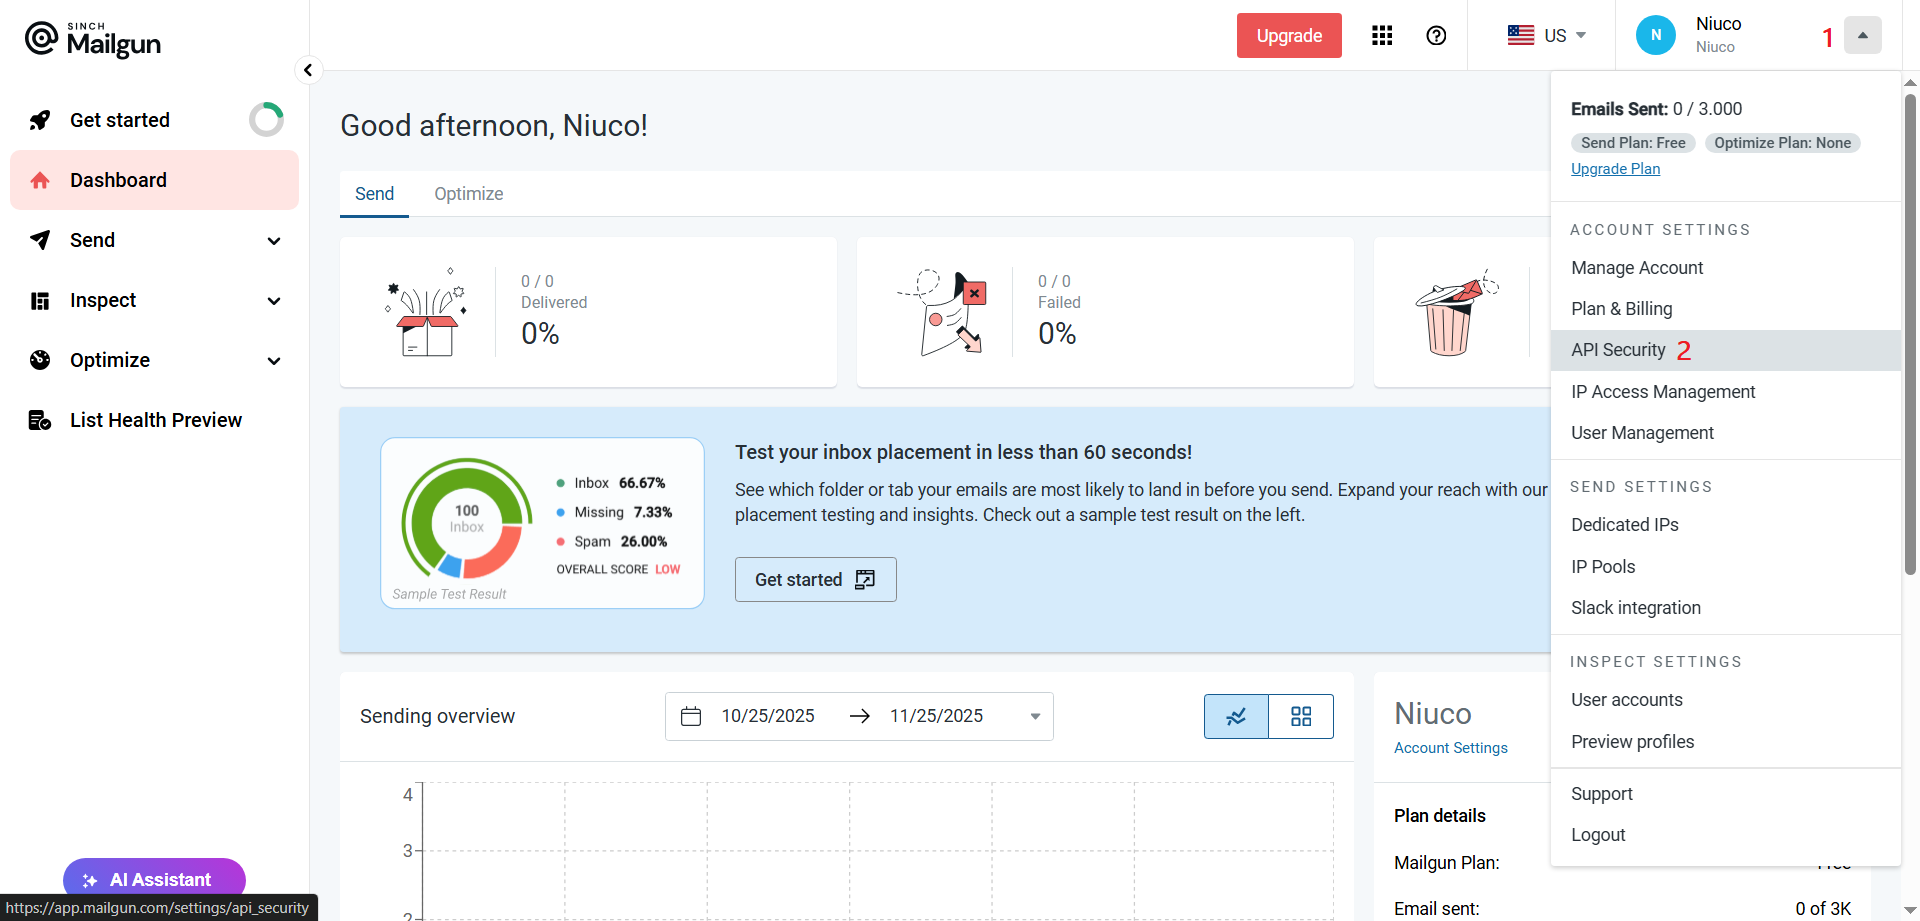Click the Send paper-plane icon

coord(40,240)
